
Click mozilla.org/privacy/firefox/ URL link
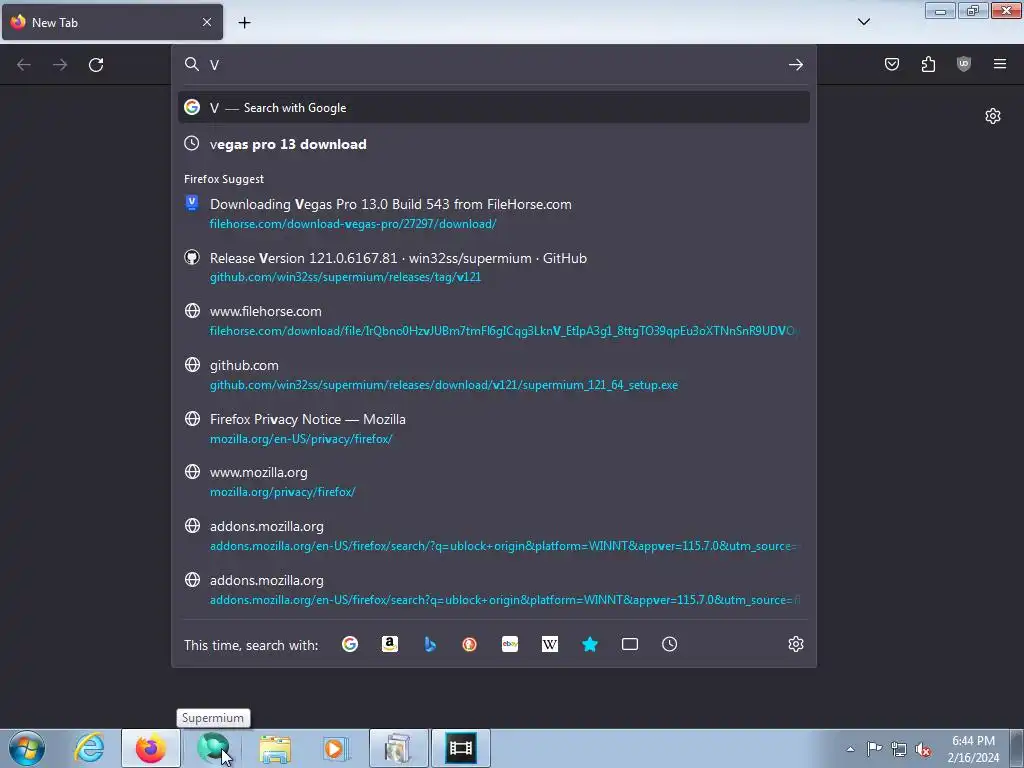[x=282, y=492]
